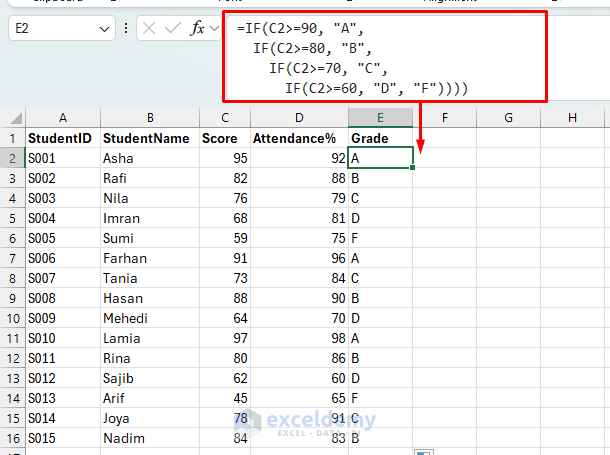Image resolution: width=610 pixels, height=455 pixels.
Task: Click cell containing S011
Action: [x=63, y=358]
